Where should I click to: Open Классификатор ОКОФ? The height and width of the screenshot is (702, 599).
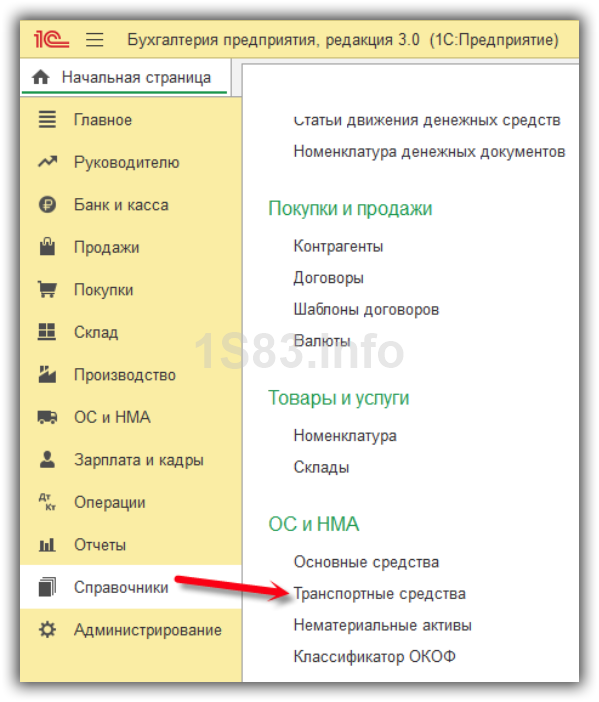pyautogui.click(x=374, y=656)
